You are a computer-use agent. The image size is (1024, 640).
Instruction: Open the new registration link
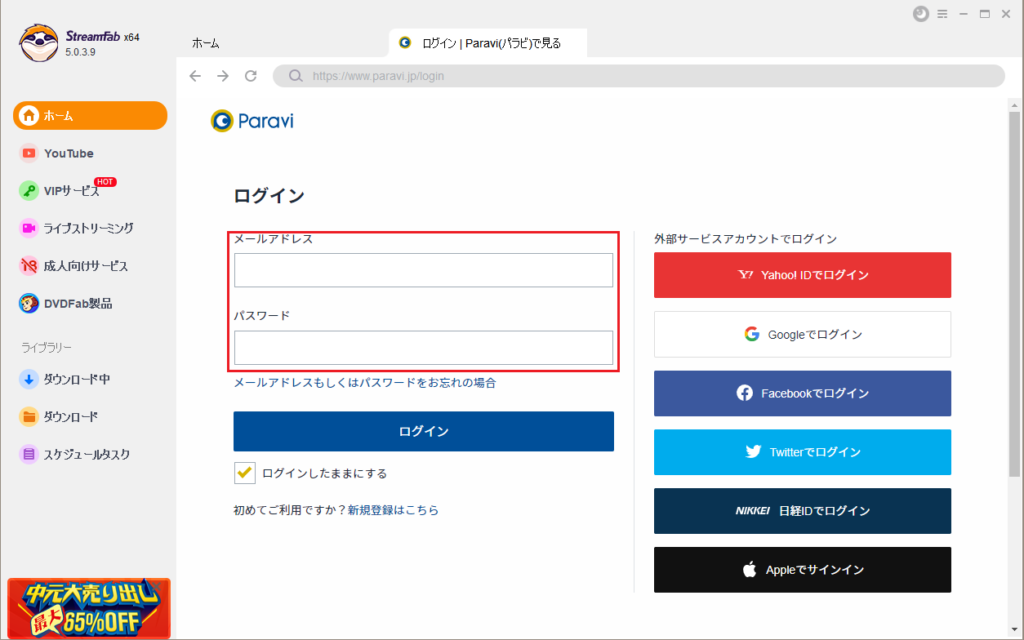[x=393, y=510]
